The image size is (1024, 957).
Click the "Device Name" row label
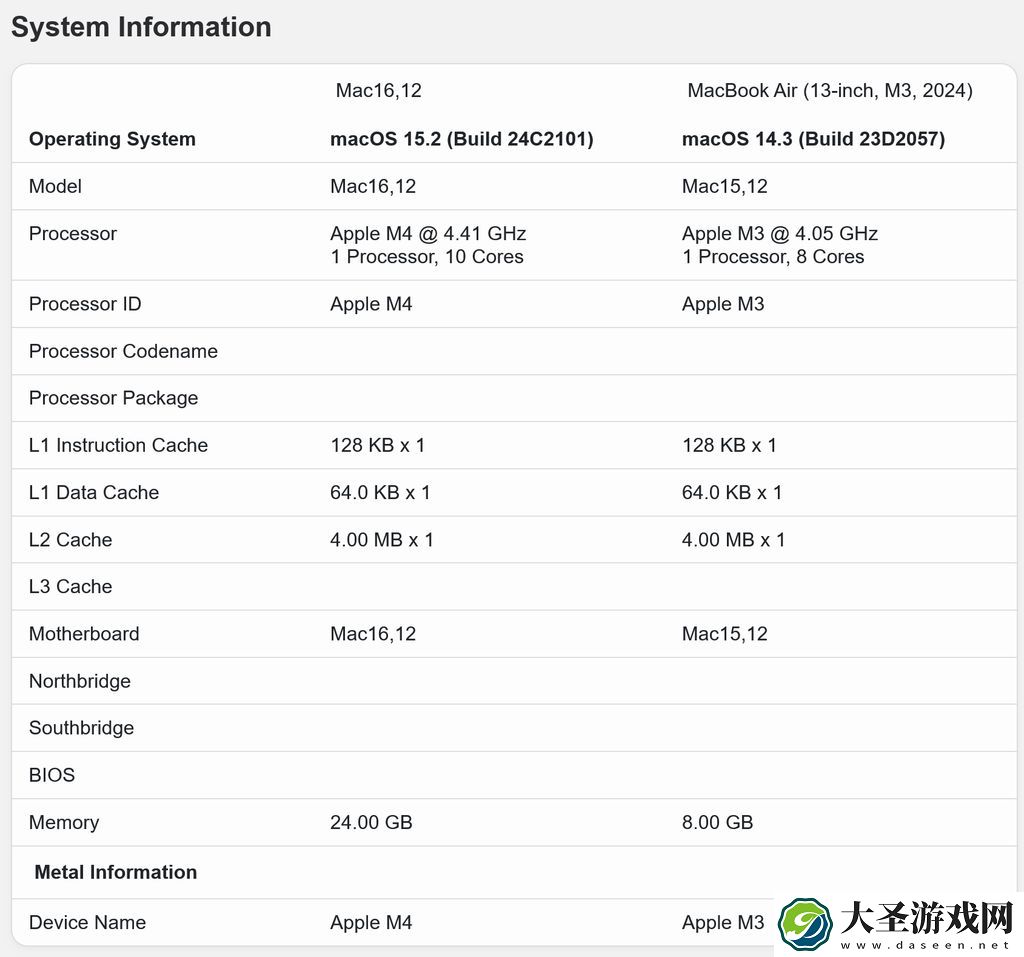pos(88,922)
